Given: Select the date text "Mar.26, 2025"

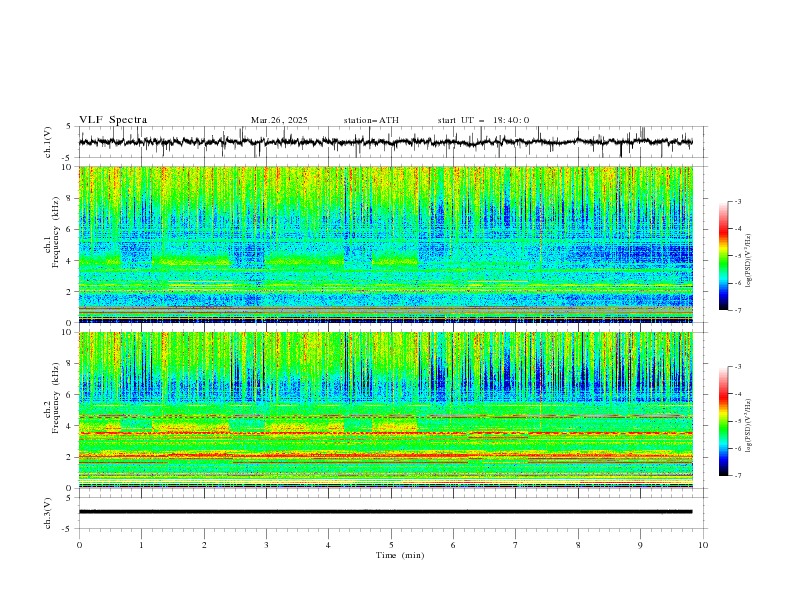Looking at the screenshot, I should click(x=279, y=120).
